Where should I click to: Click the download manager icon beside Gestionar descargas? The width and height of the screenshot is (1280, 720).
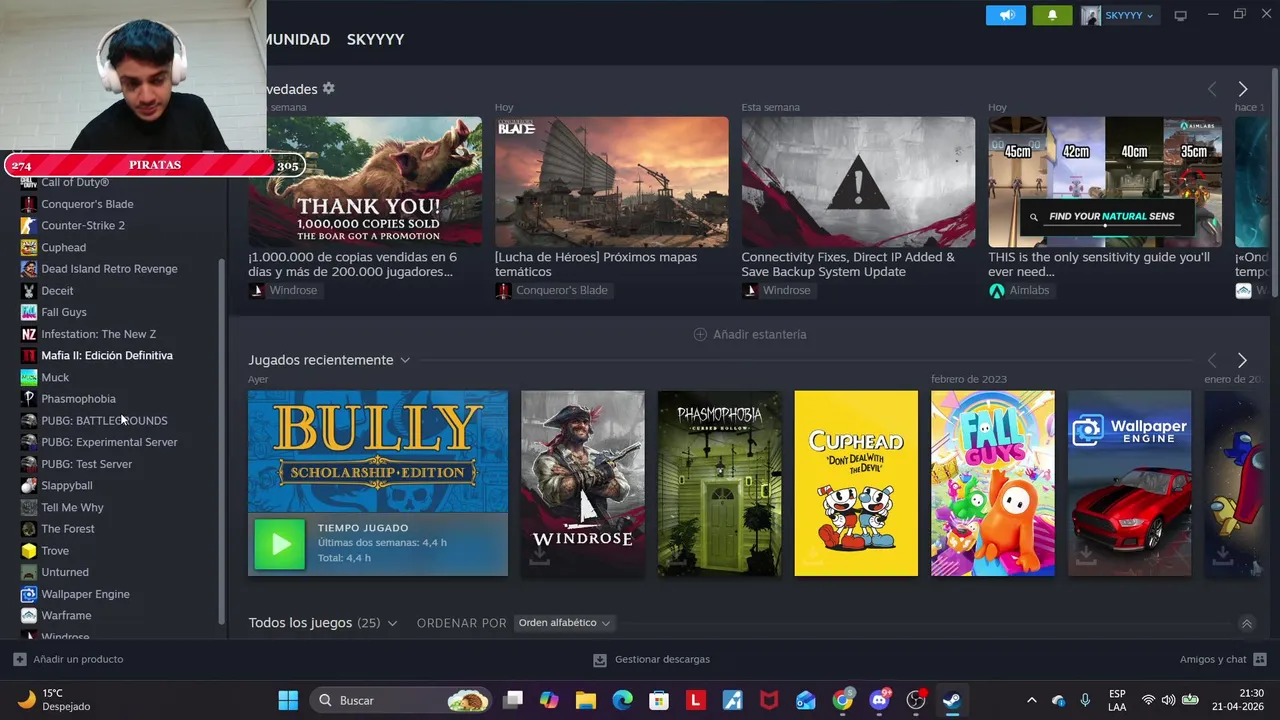pyautogui.click(x=599, y=660)
